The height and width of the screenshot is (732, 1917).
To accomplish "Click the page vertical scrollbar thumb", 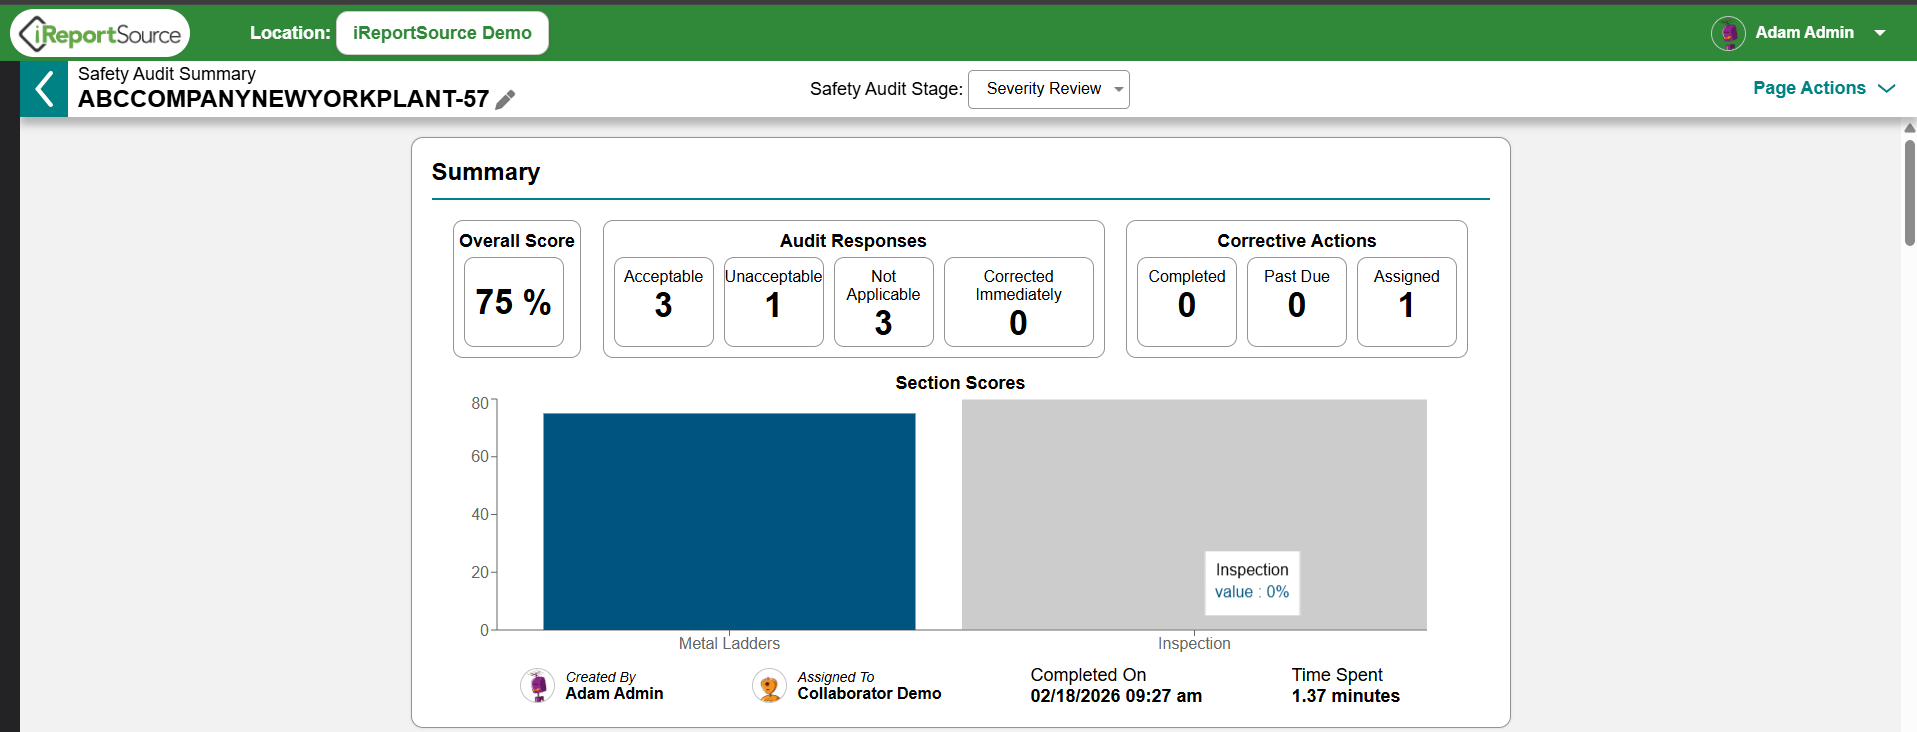I will tap(1909, 192).
